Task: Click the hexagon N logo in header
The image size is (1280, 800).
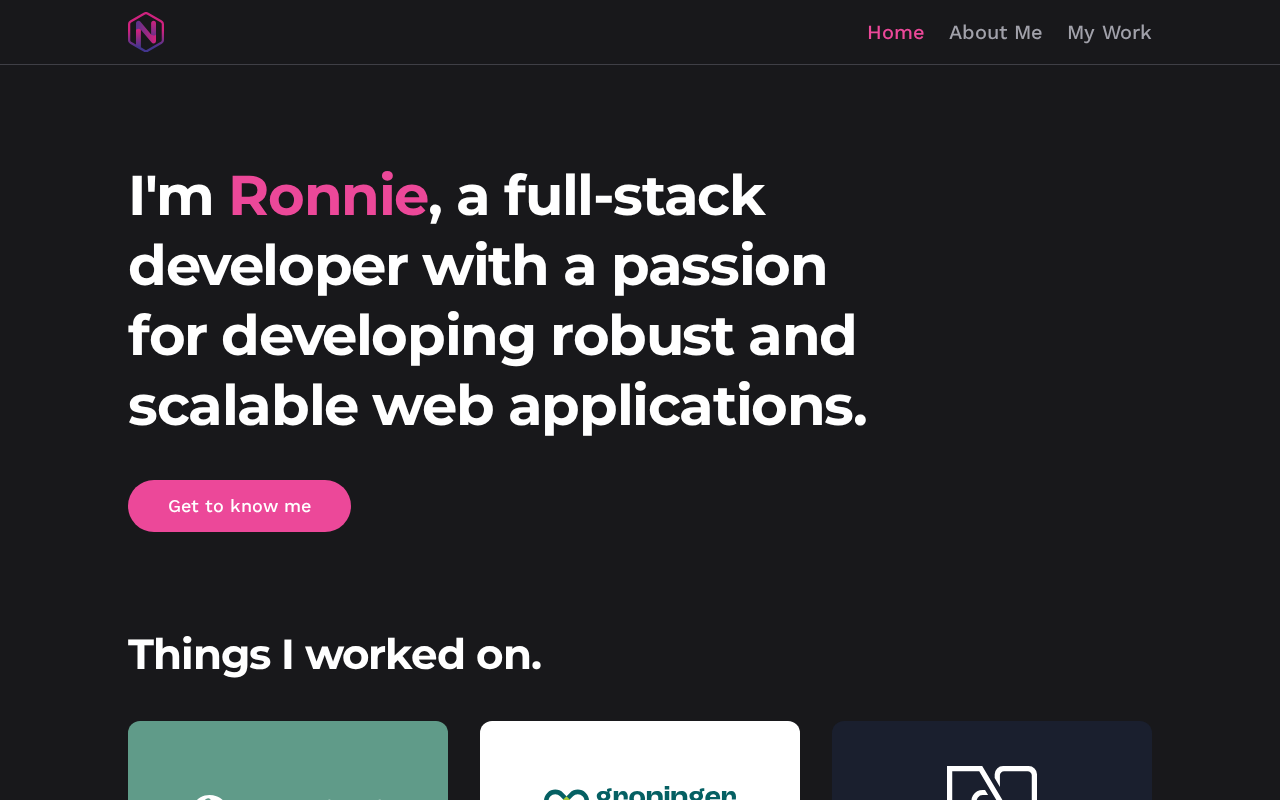Action: 146,32
